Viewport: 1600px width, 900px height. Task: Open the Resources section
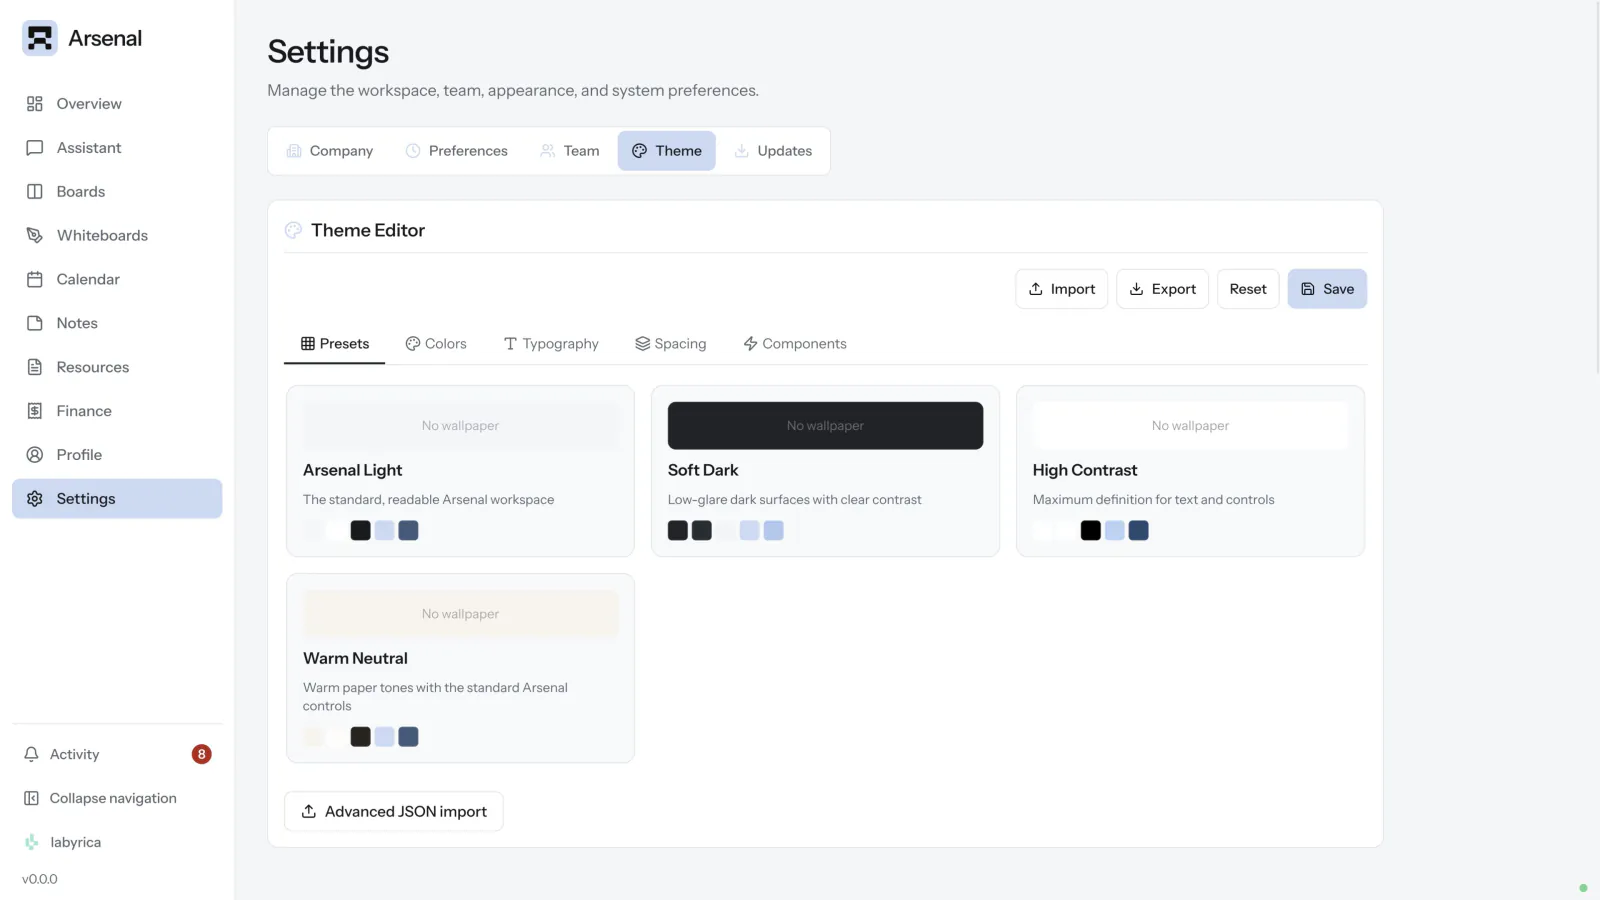117,367
